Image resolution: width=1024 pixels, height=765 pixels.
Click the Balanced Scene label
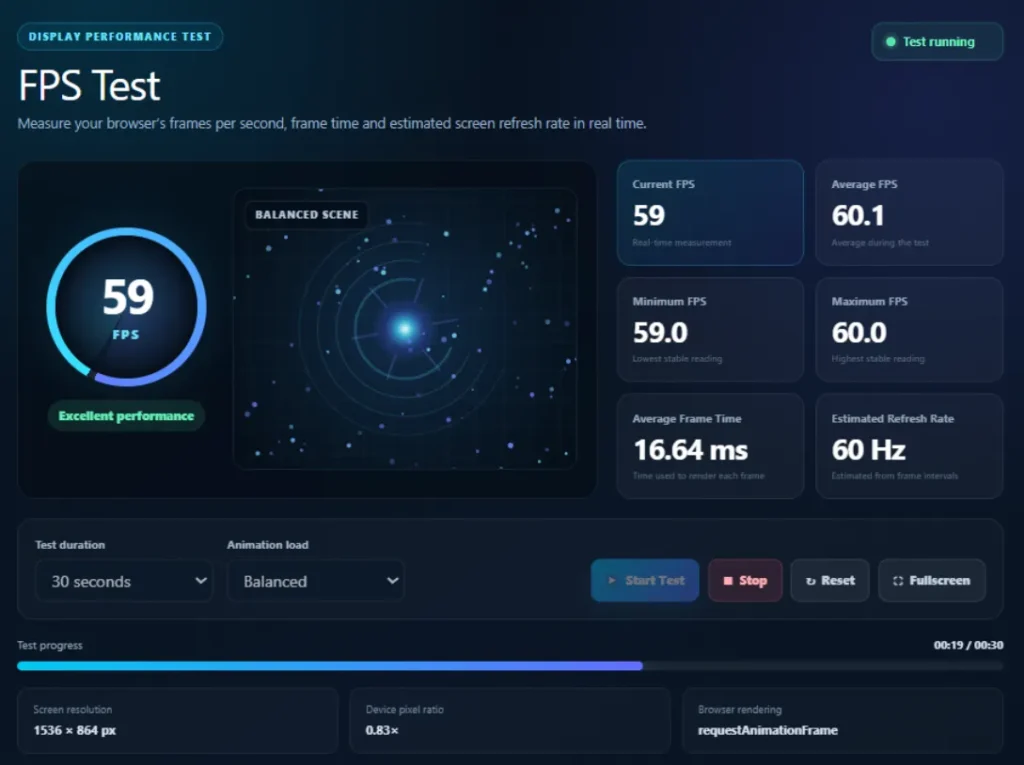[x=306, y=215]
